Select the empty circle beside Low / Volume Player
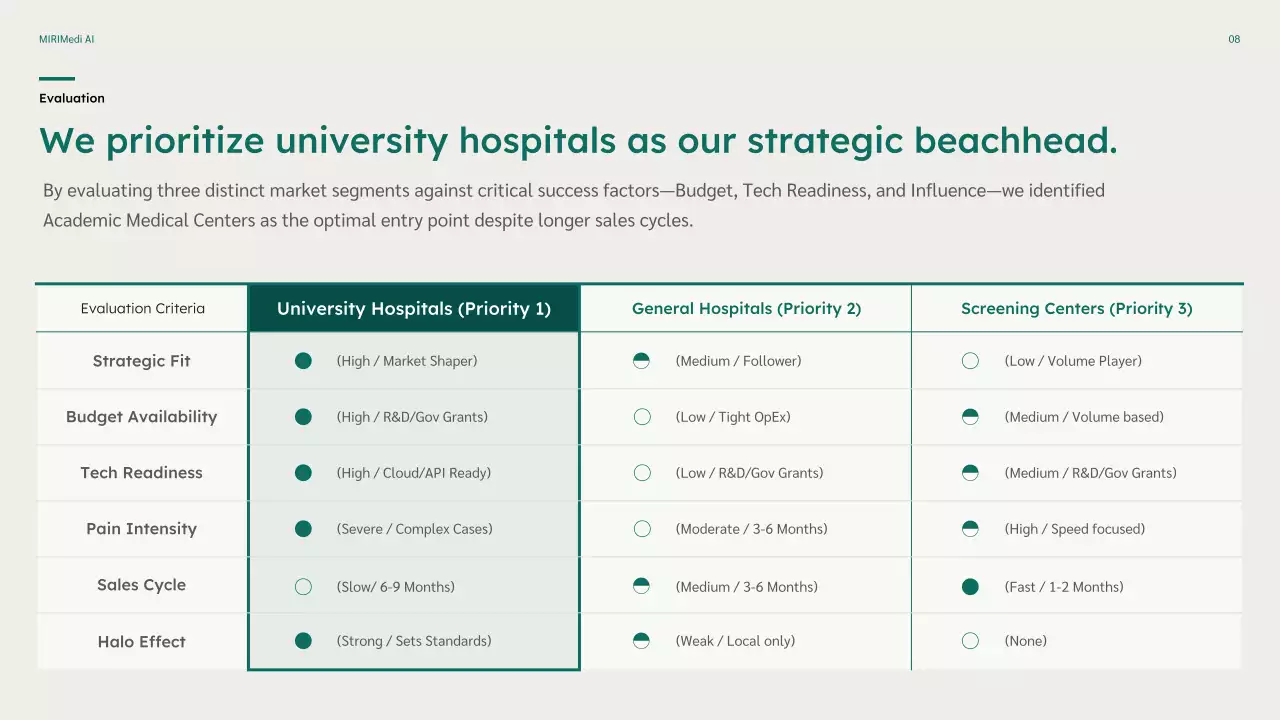Screen dimensions: 1280x720 [x=970, y=361]
